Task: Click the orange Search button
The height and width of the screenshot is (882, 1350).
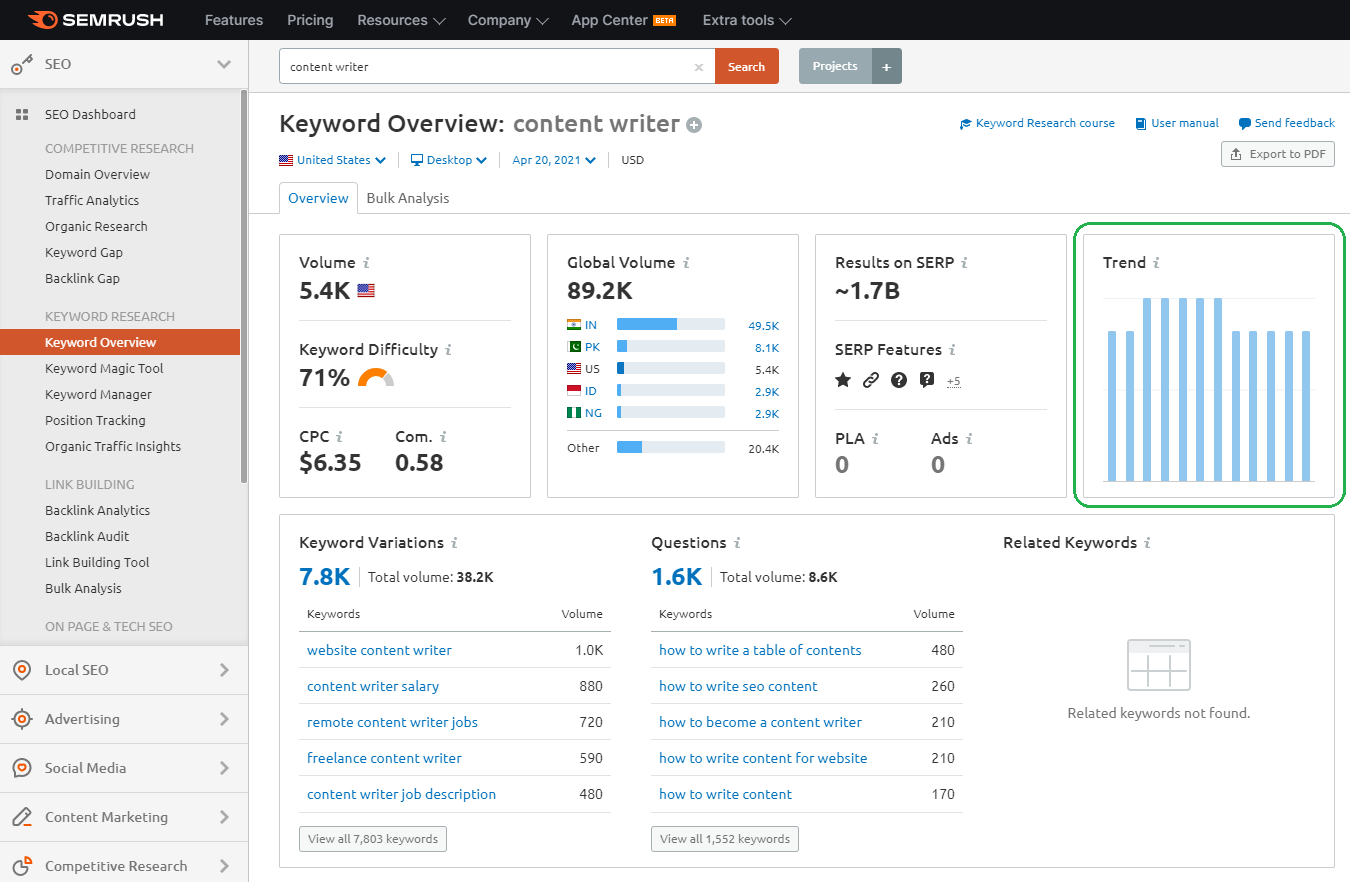Action: (747, 67)
